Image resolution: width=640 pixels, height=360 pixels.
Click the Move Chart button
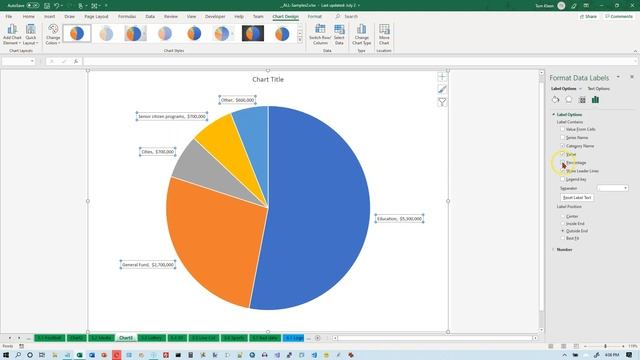click(384, 34)
